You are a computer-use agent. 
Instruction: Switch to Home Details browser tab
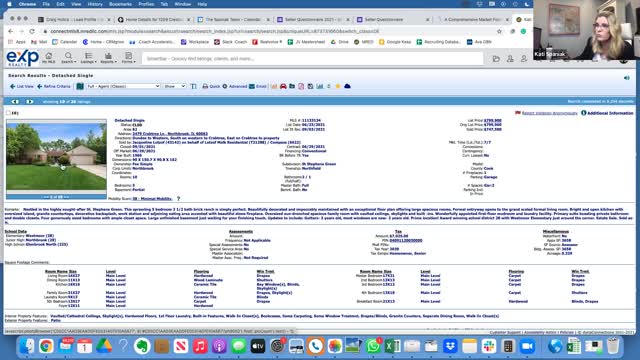click(154, 19)
